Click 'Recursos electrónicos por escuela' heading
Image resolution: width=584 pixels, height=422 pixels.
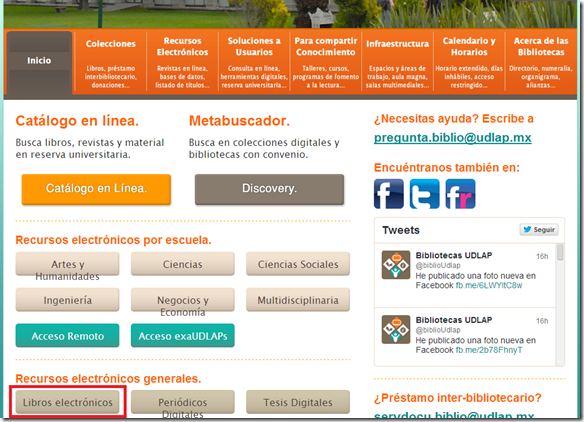113,240
